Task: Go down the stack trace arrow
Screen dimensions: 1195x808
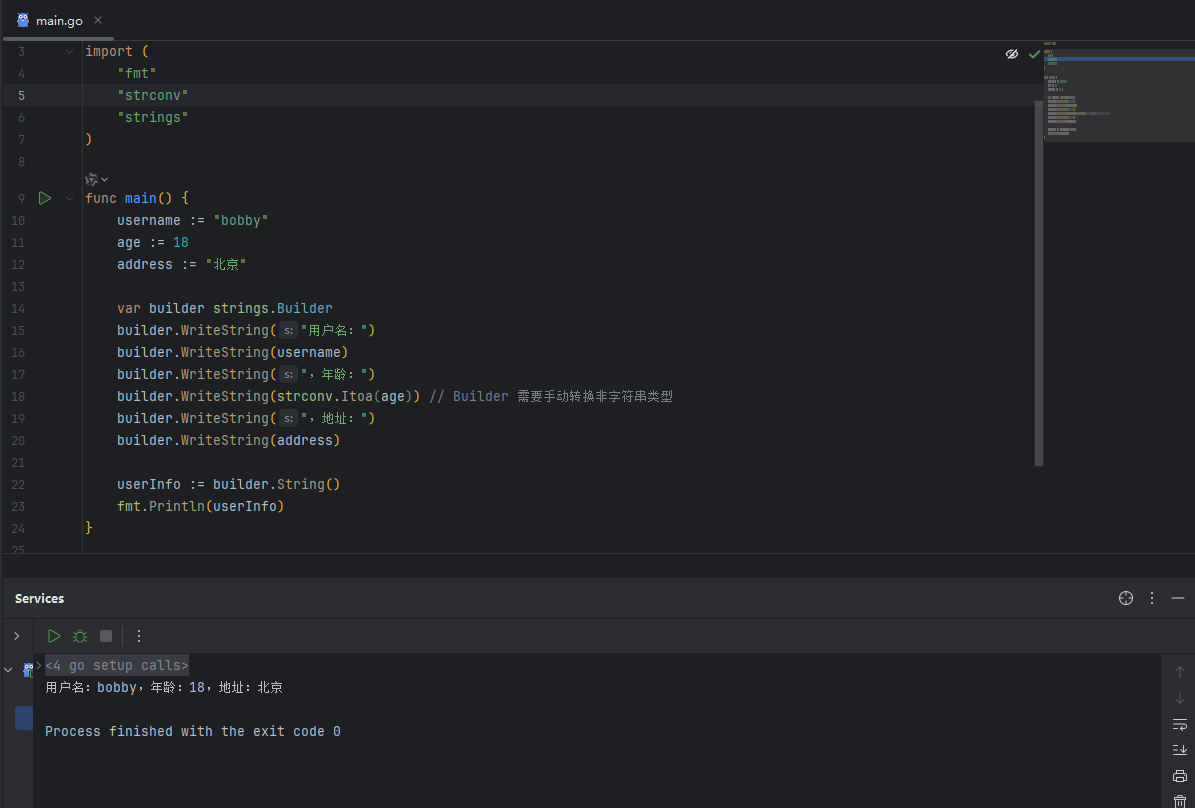Action: pos(1180,697)
